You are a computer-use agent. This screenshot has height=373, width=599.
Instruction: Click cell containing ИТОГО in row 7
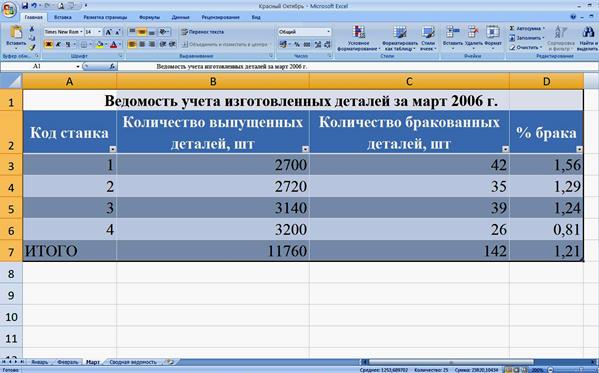(70, 251)
